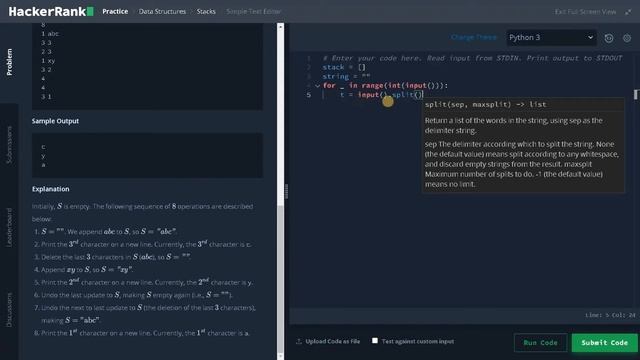Click the upload file icon
The width and height of the screenshot is (640, 360).
[x=299, y=341]
